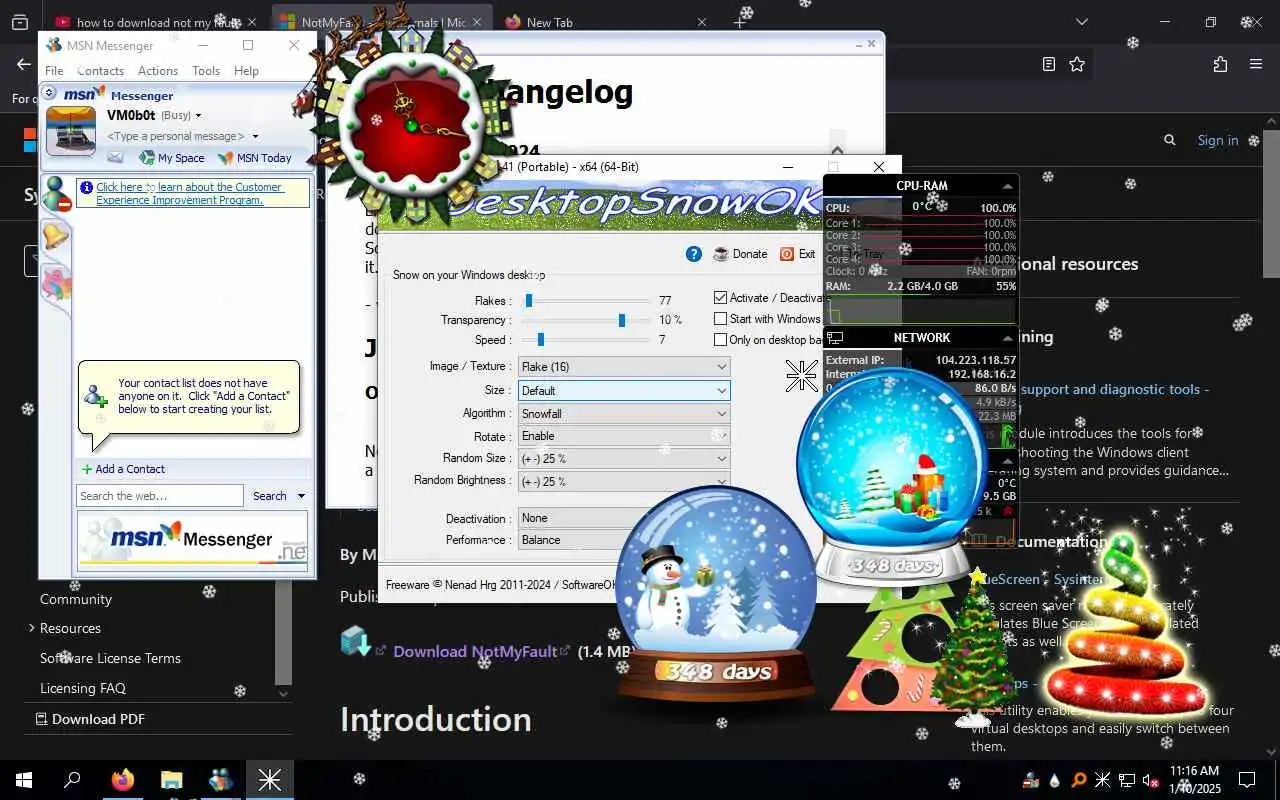Screen dimensions: 1280x800
Task: Open Firefox extensions puzzle icon
Action: tap(1220, 64)
